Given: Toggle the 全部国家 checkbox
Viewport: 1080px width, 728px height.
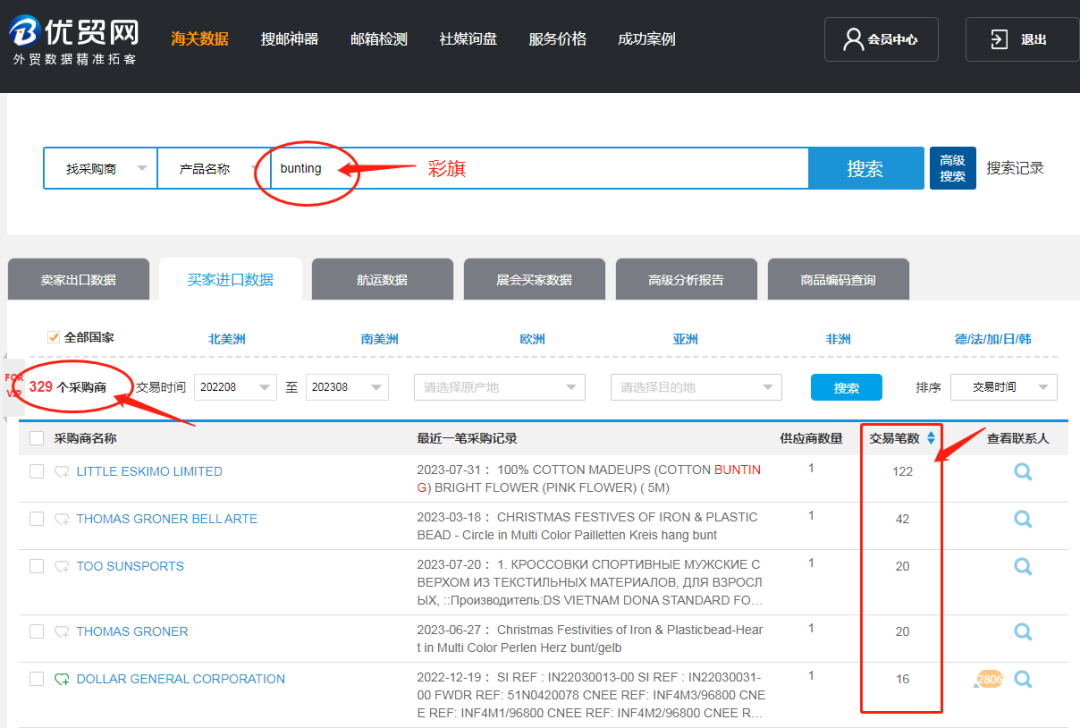Looking at the screenshot, I should click(x=54, y=338).
